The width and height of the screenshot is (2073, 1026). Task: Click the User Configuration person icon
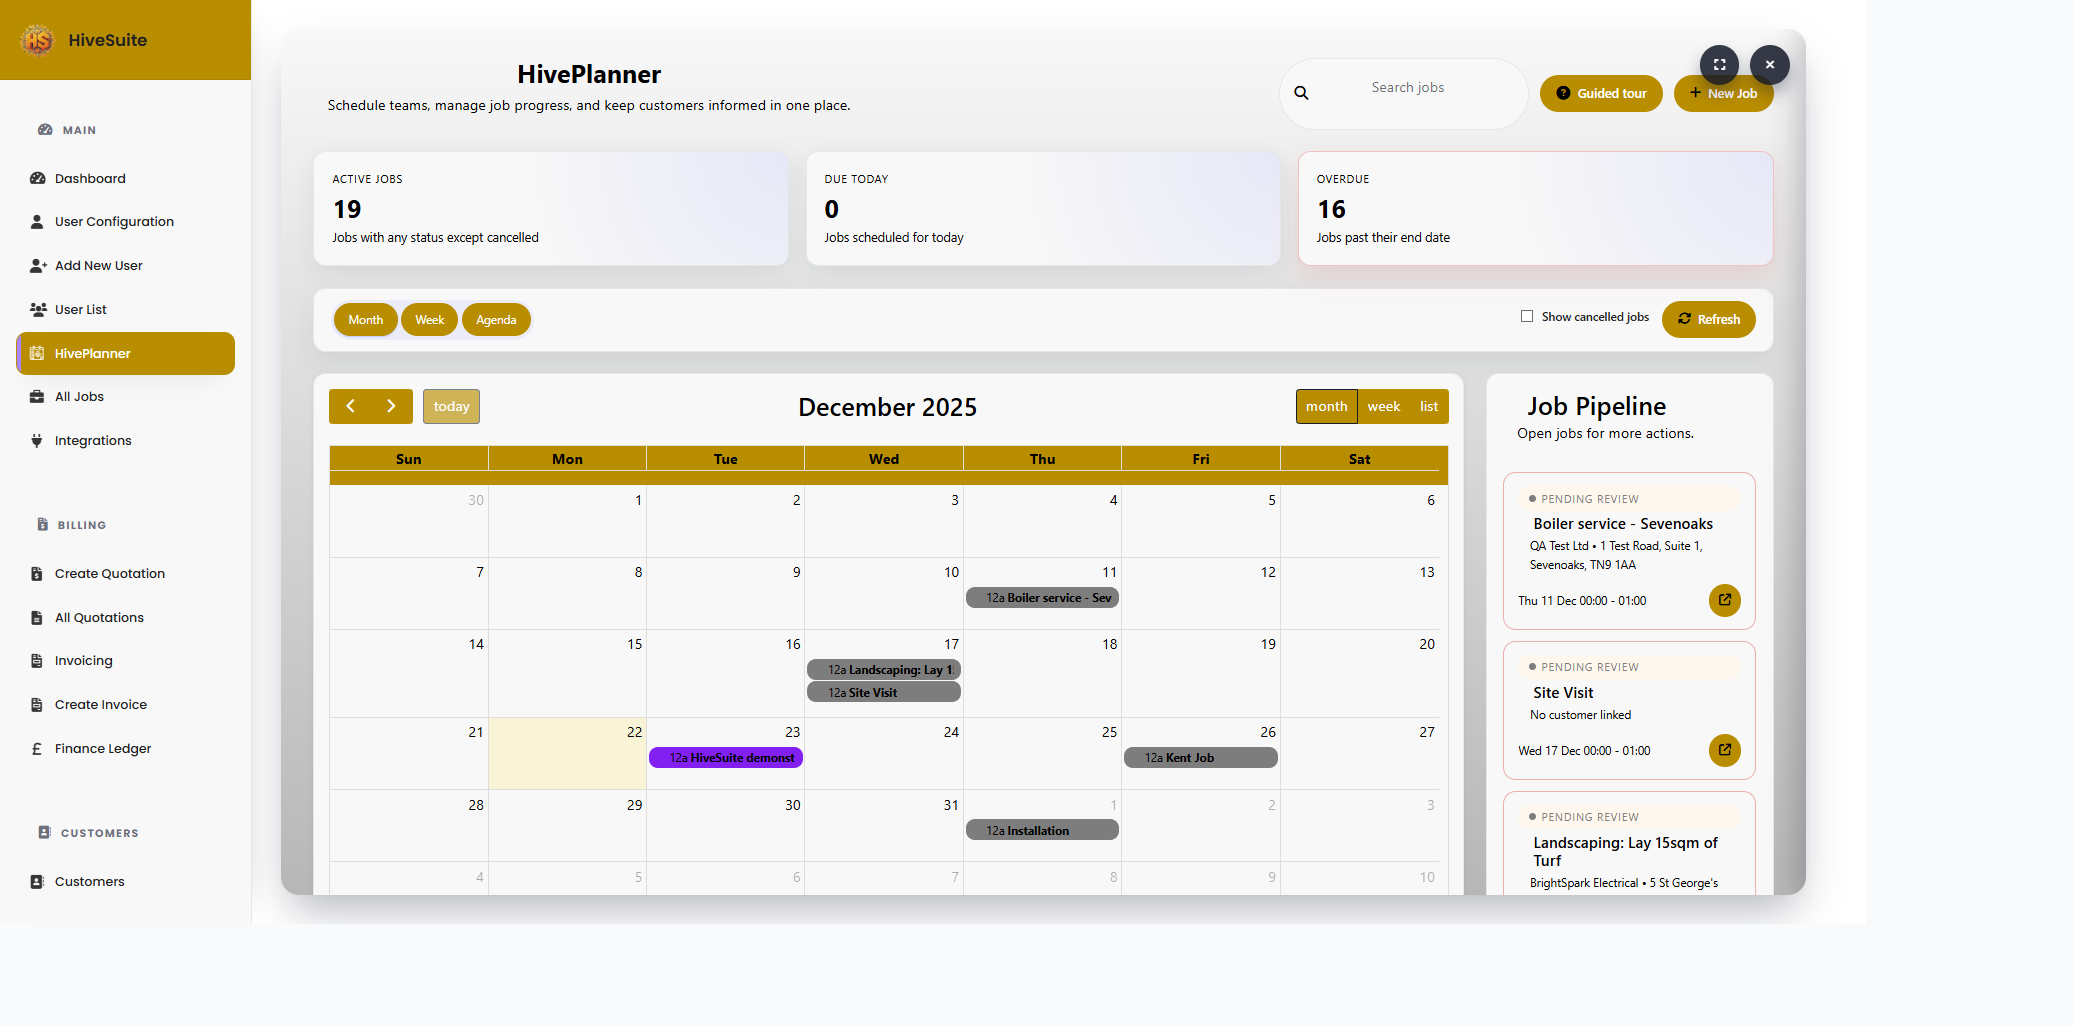click(37, 222)
